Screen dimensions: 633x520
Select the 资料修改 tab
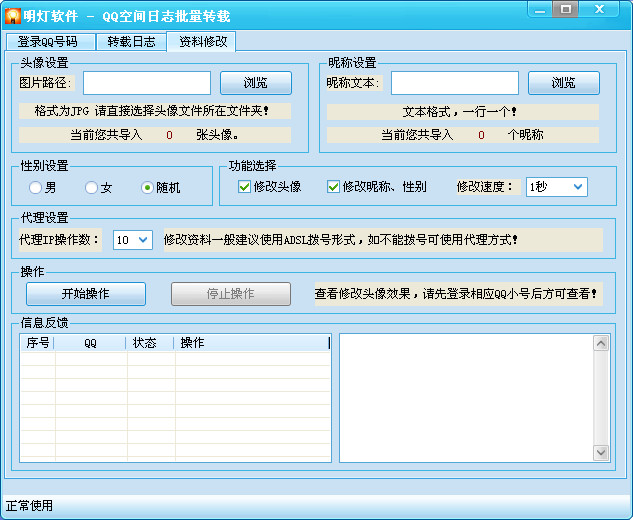tap(201, 41)
